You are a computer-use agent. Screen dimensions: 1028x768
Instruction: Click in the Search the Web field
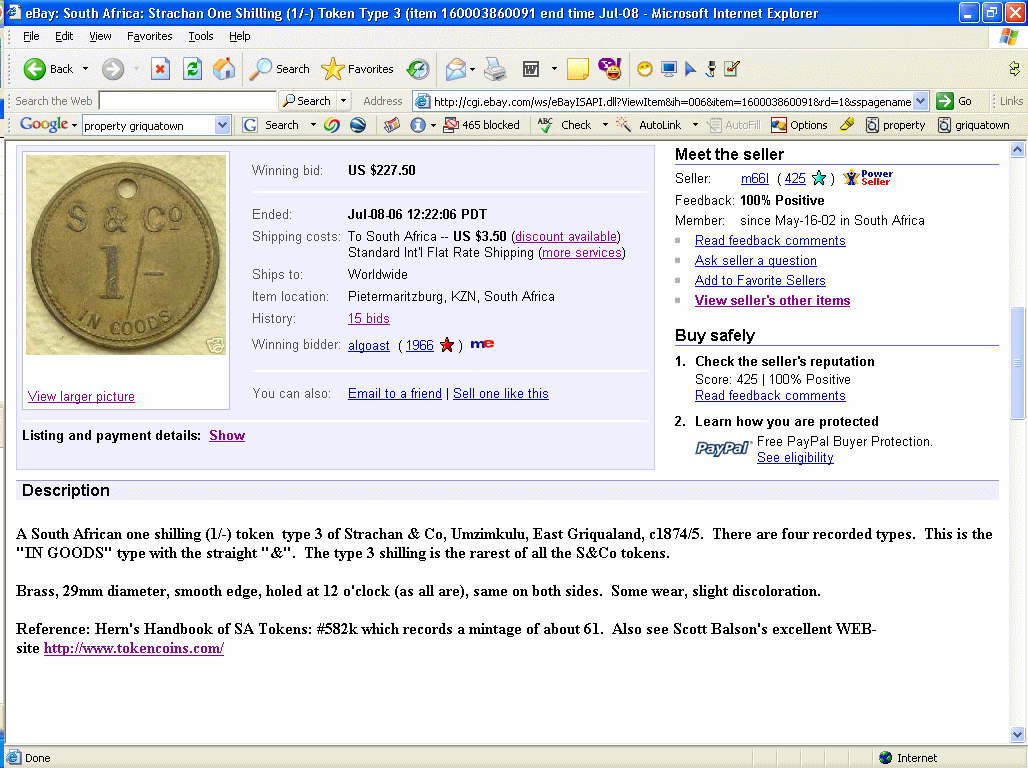tap(188, 101)
